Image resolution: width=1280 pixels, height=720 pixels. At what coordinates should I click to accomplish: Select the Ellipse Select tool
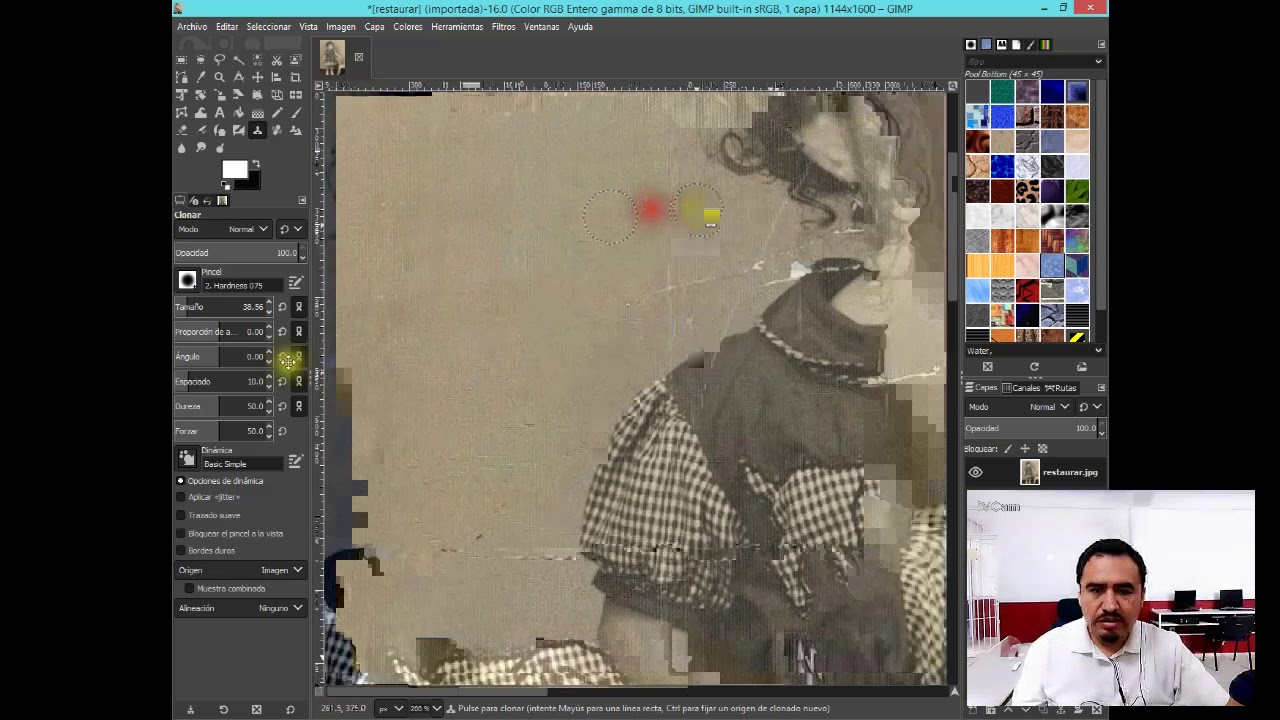tap(200, 60)
